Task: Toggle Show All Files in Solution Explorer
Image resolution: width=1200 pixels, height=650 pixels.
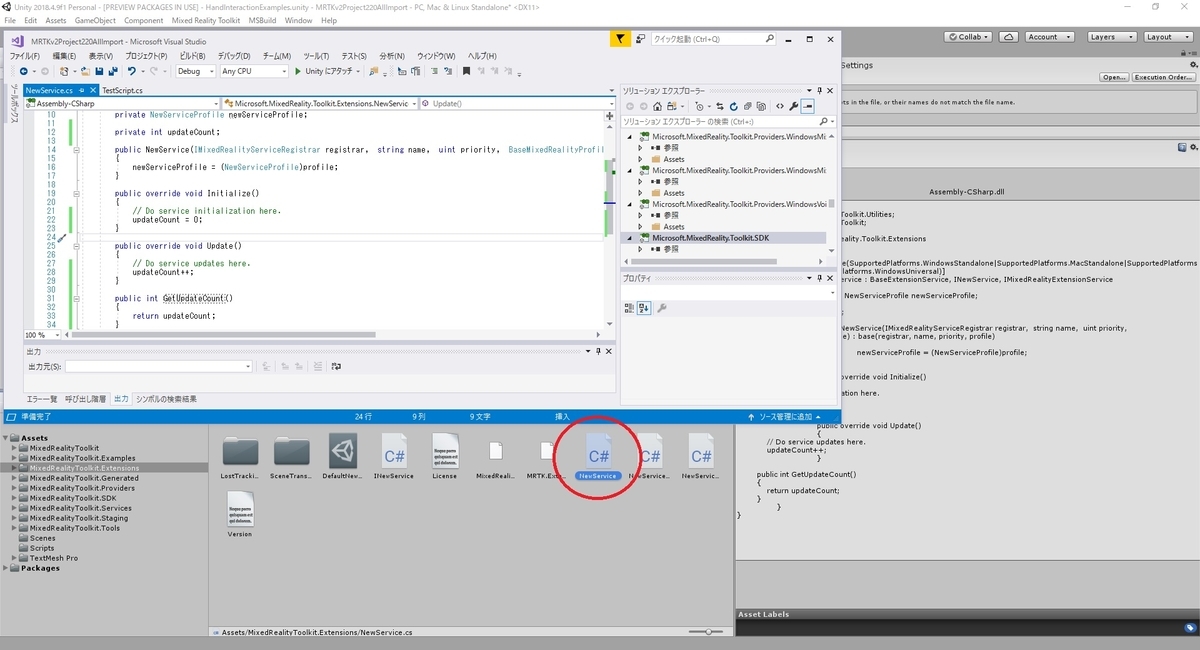Action: point(763,106)
